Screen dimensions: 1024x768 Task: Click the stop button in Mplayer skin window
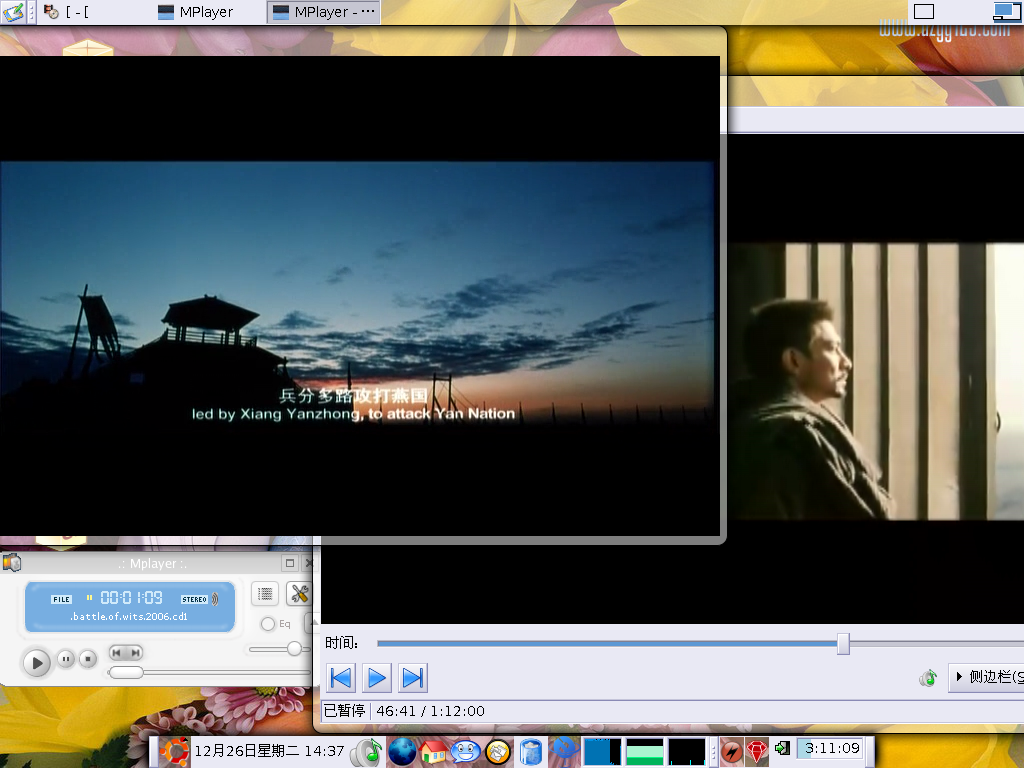click(x=88, y=659)
